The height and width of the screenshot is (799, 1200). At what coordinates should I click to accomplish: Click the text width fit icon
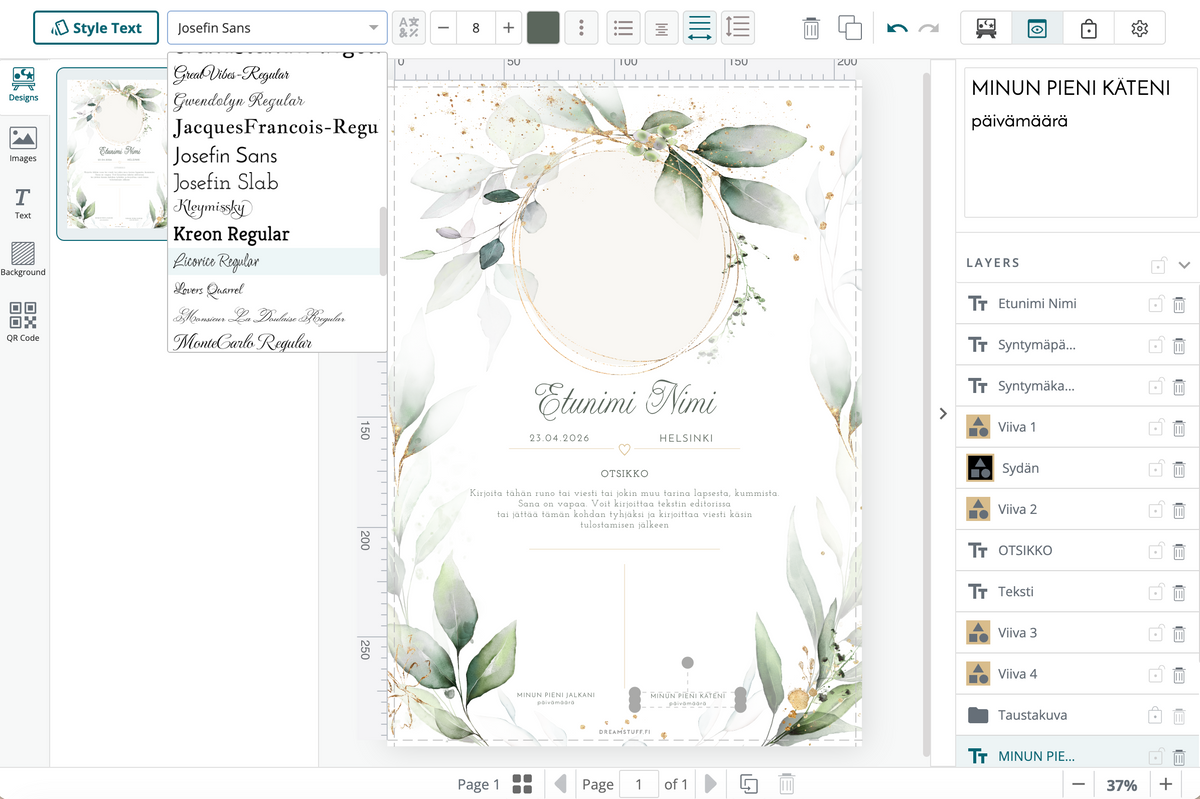700,28
